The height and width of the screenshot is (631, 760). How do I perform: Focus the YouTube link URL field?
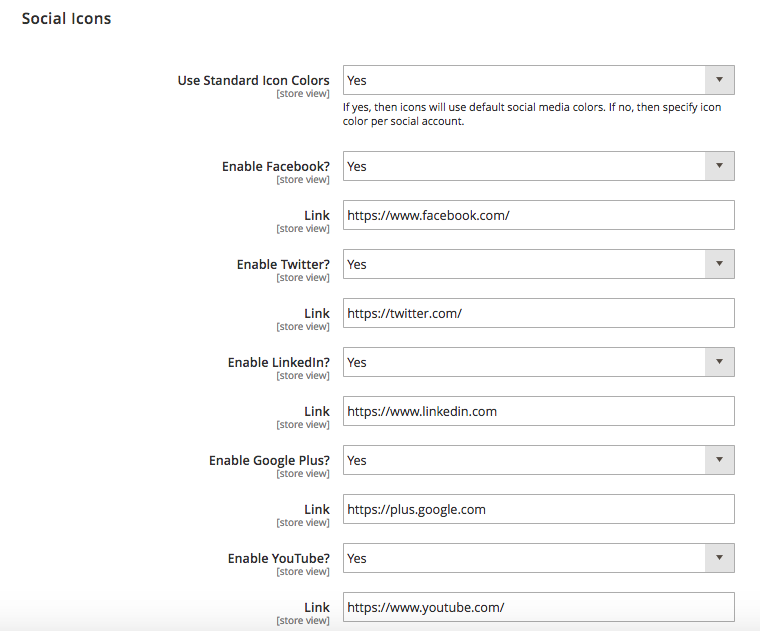point(538,607)
